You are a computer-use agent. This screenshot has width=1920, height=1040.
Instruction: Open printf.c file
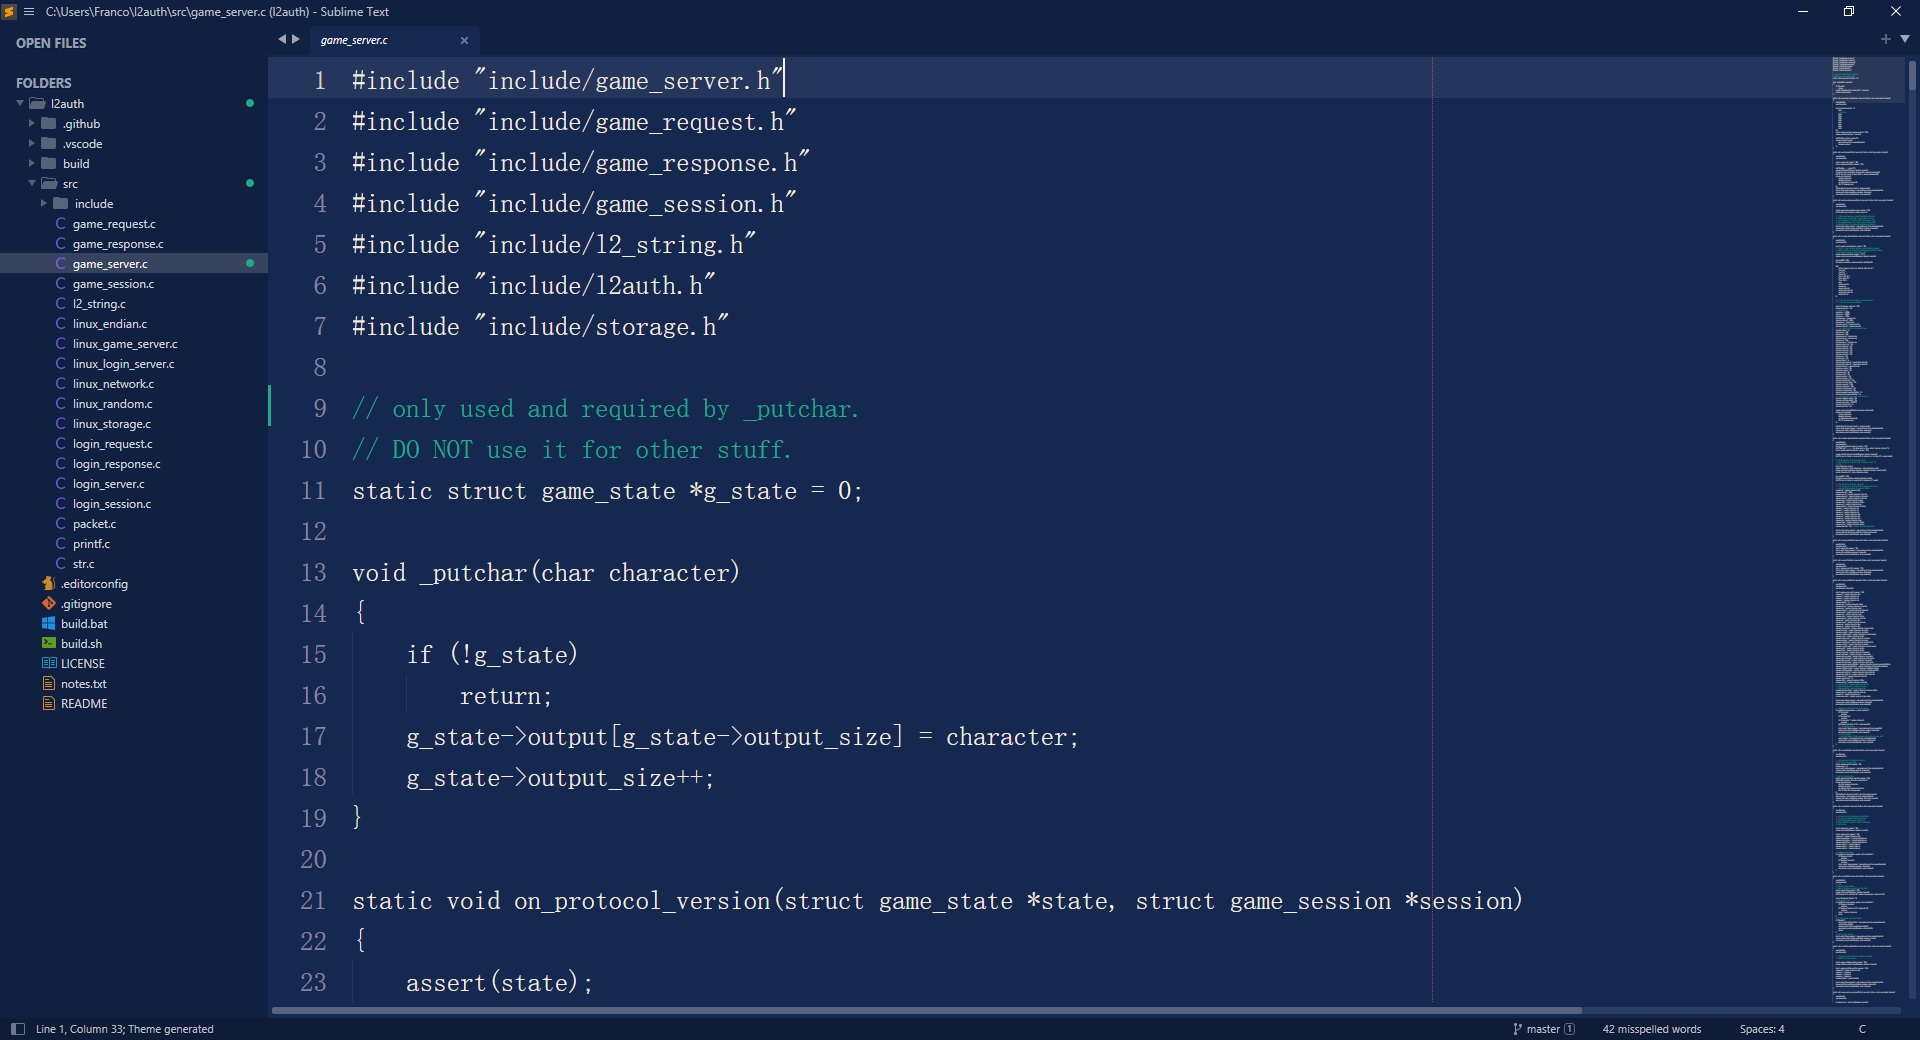point(91,544)
